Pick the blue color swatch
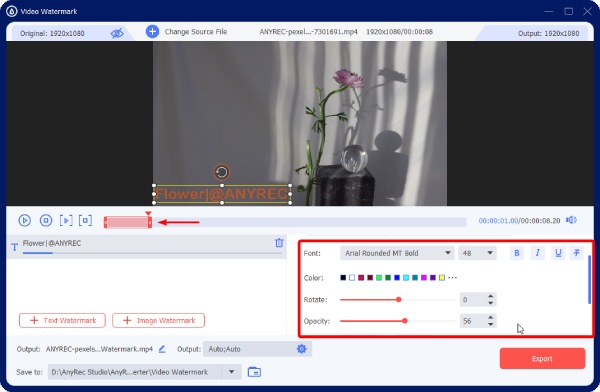The height and width of the screenshot is (392, 600). pyautogui.click(x=397, y=278)
